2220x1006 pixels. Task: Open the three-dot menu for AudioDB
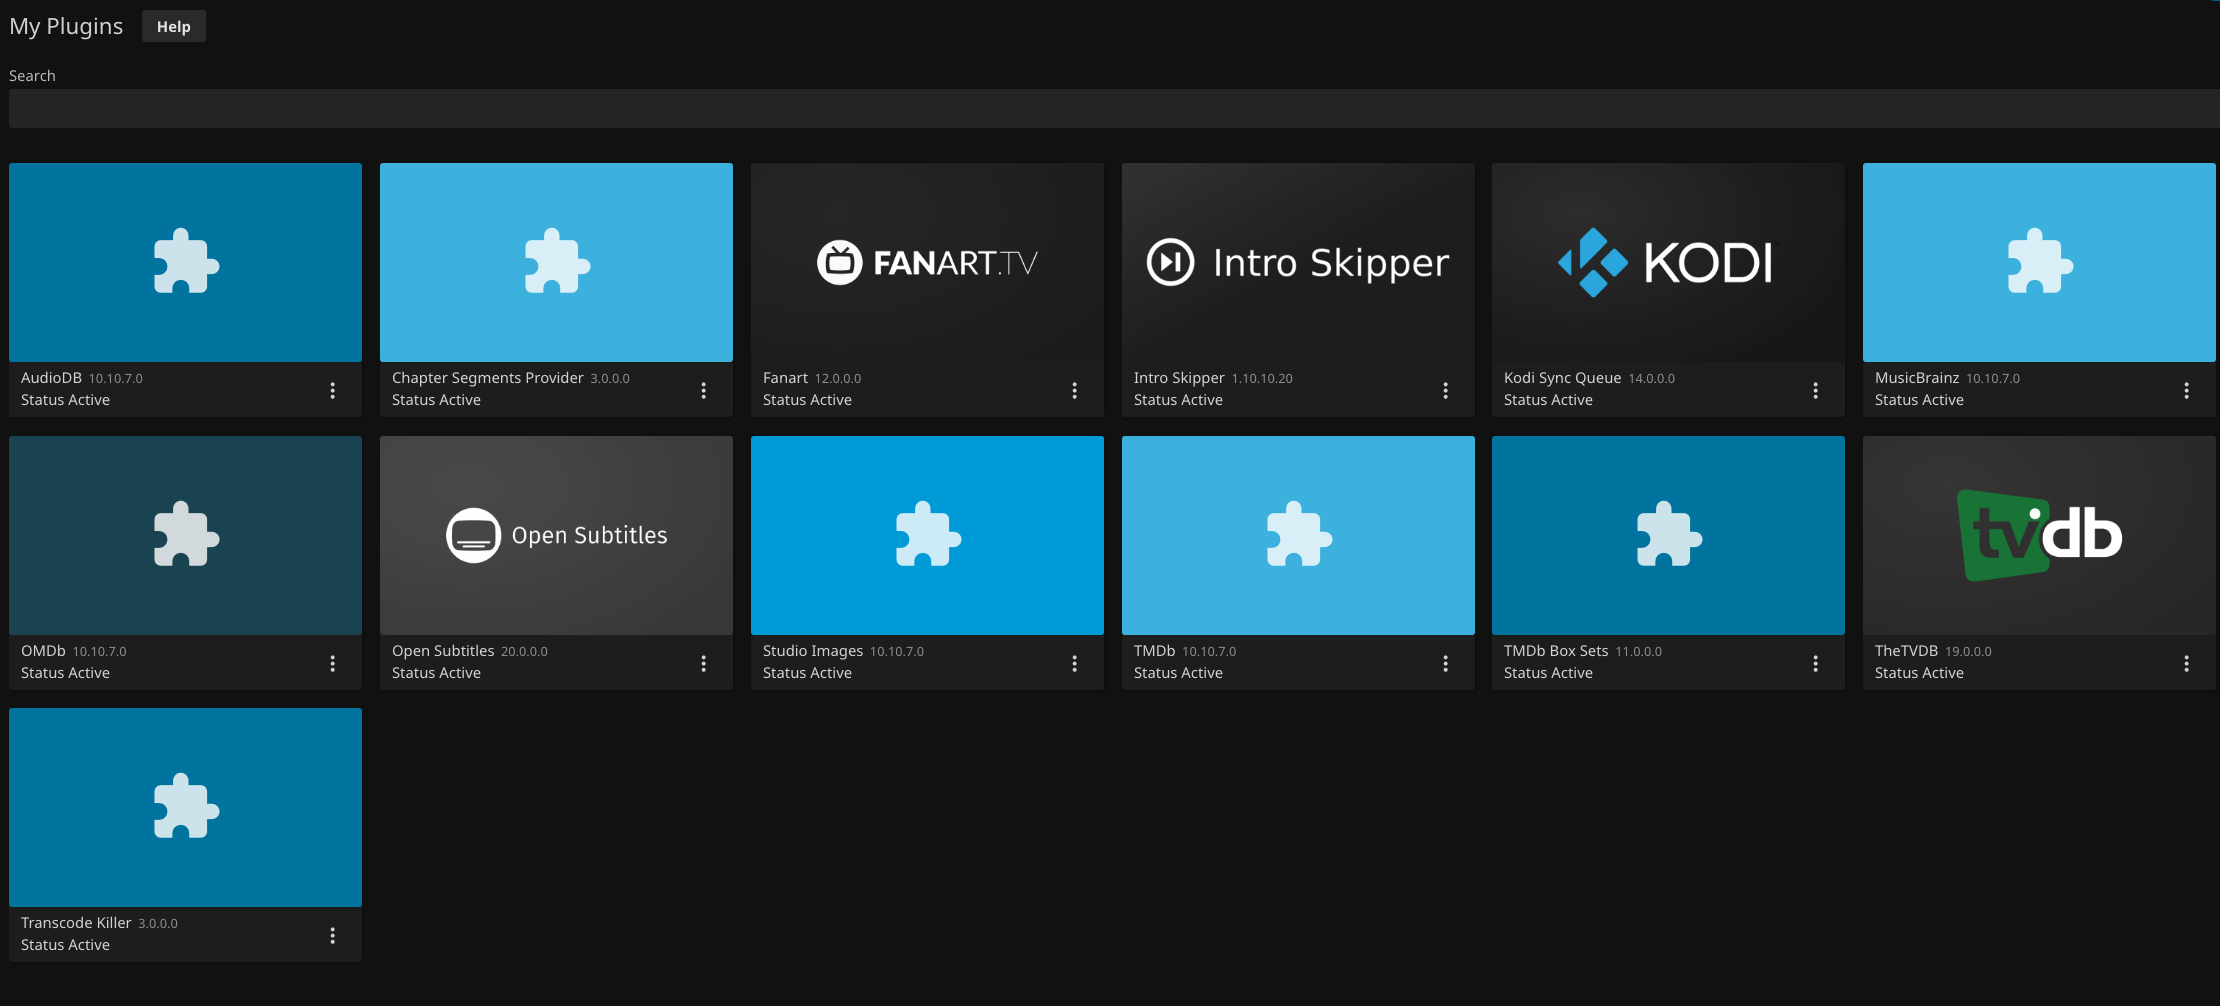pos(333,390)
